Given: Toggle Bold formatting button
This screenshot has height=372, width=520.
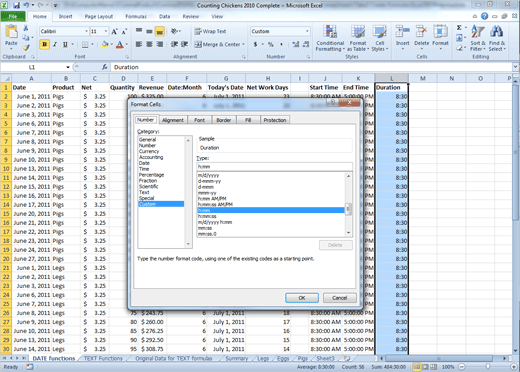Looking at the screenshot, I should tap(44, 44).
